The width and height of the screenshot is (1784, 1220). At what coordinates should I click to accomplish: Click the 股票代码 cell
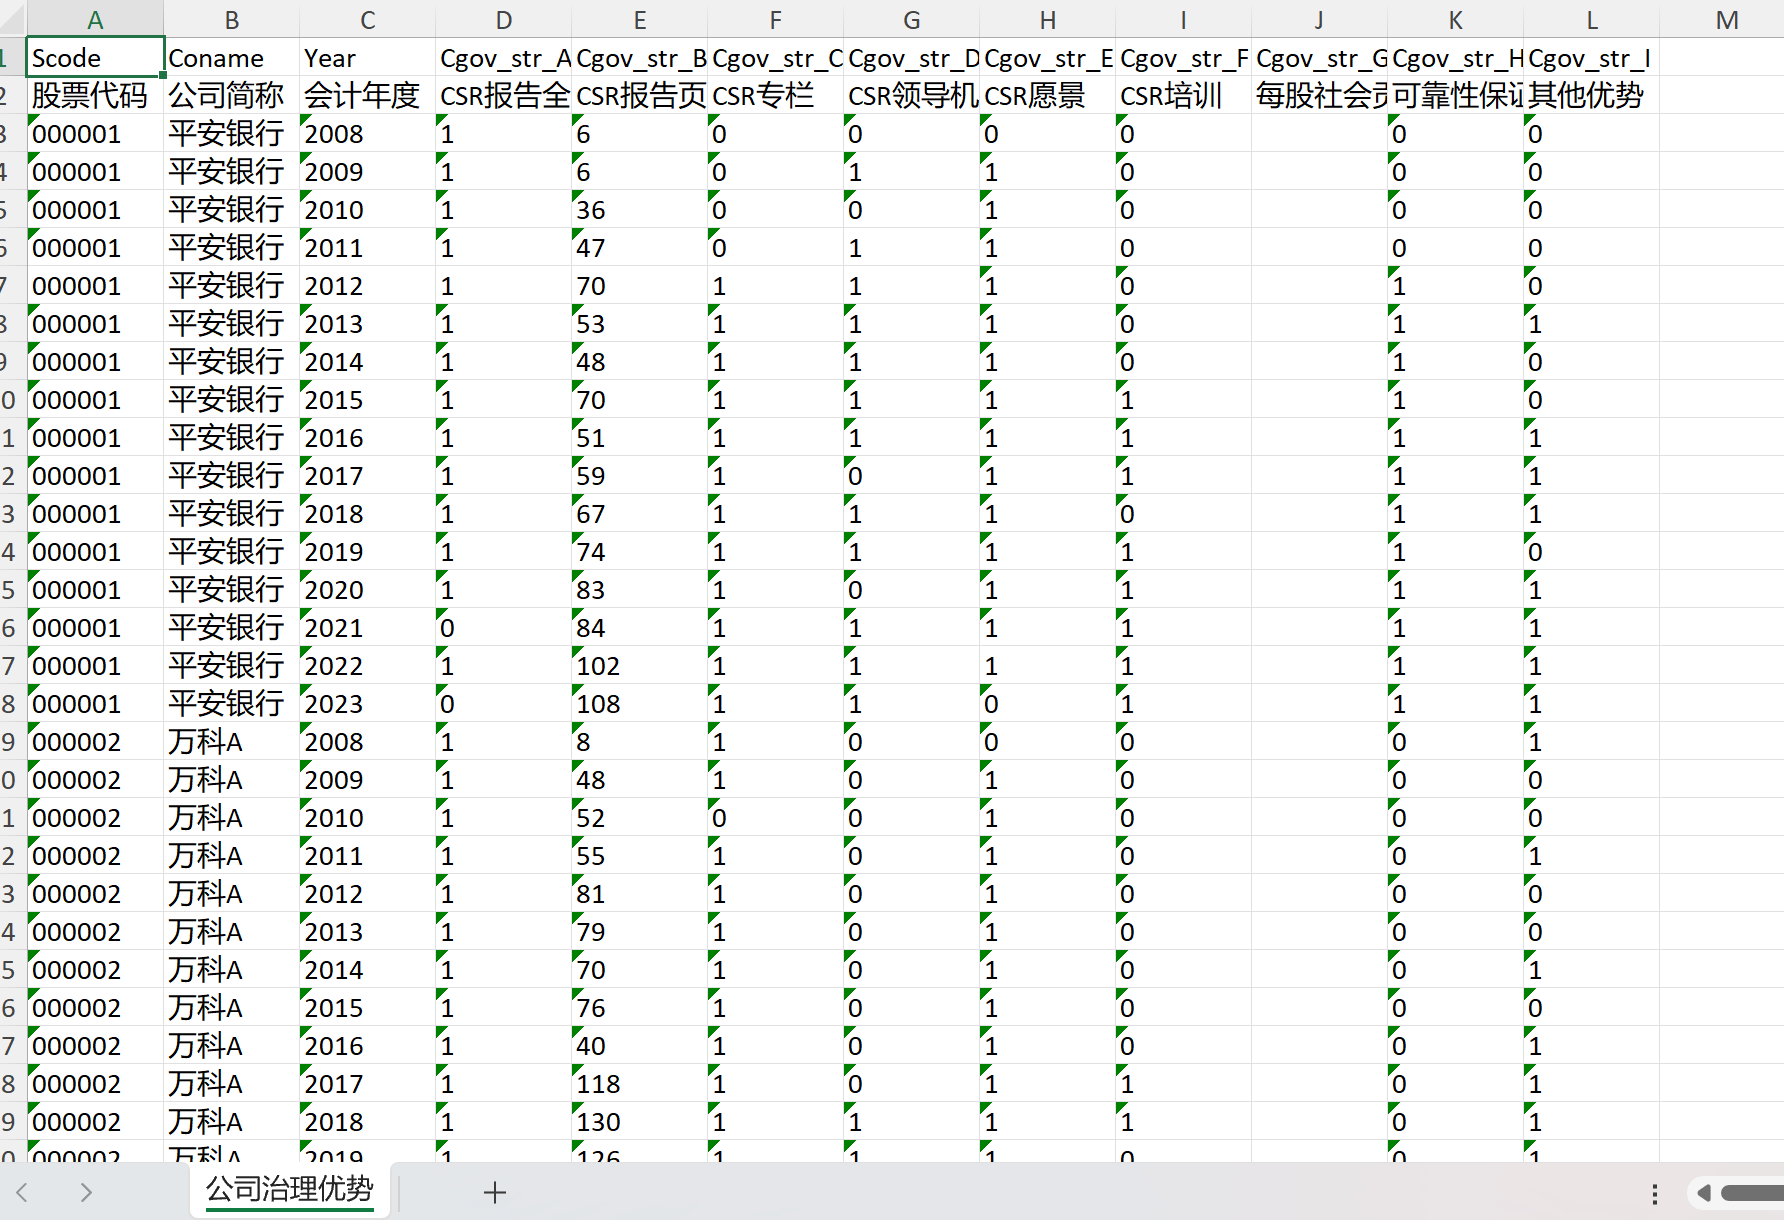point(95,95)
